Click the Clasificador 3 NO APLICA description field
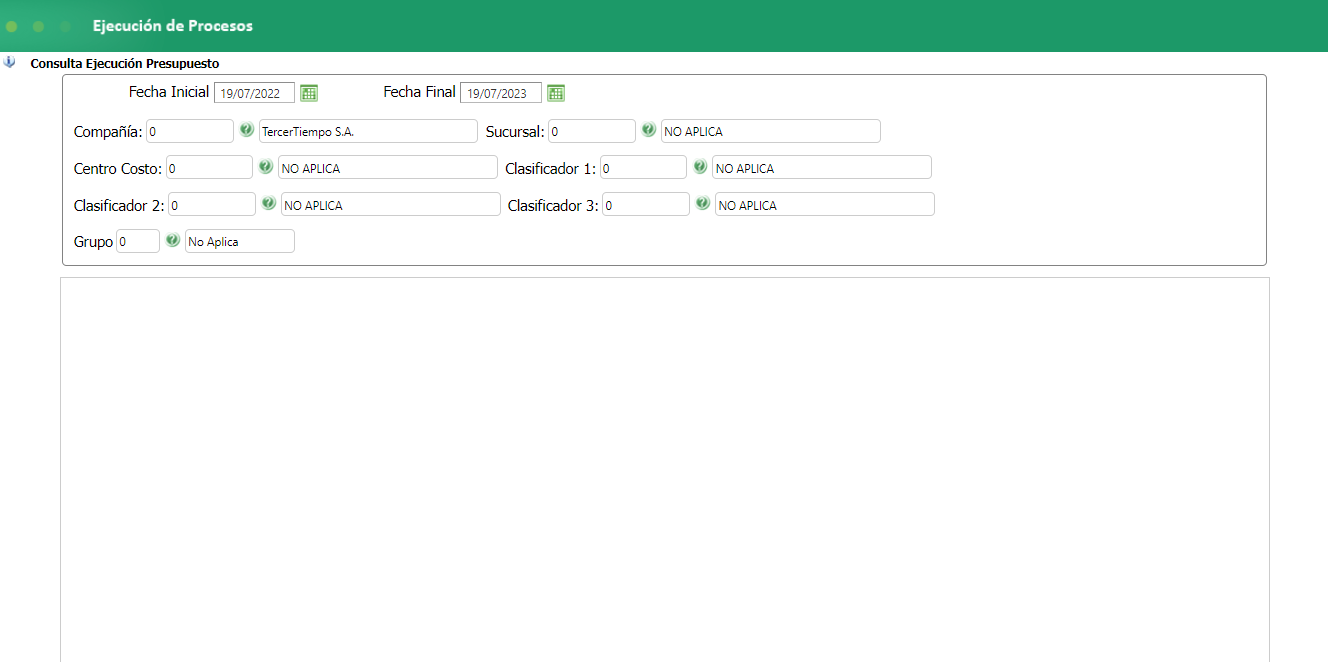Screen dimensions: 1328x662 click(825, 204)
